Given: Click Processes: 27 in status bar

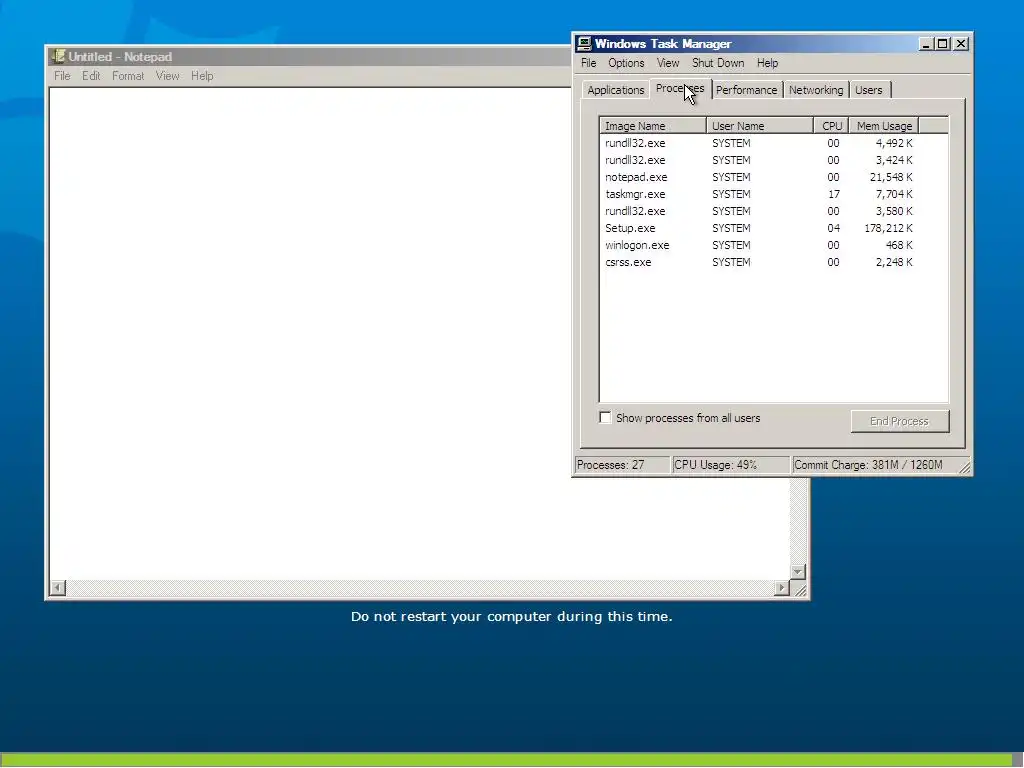Looking at the screenshot, I should coord(621,465).
